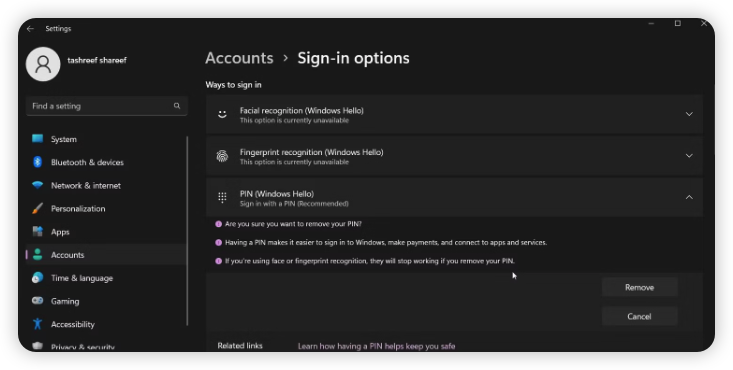This screenshot has height=370, width=733.
Task: Click 'Ways to sign in' heading
Action: pyautogui.click(x=233, y=85)
